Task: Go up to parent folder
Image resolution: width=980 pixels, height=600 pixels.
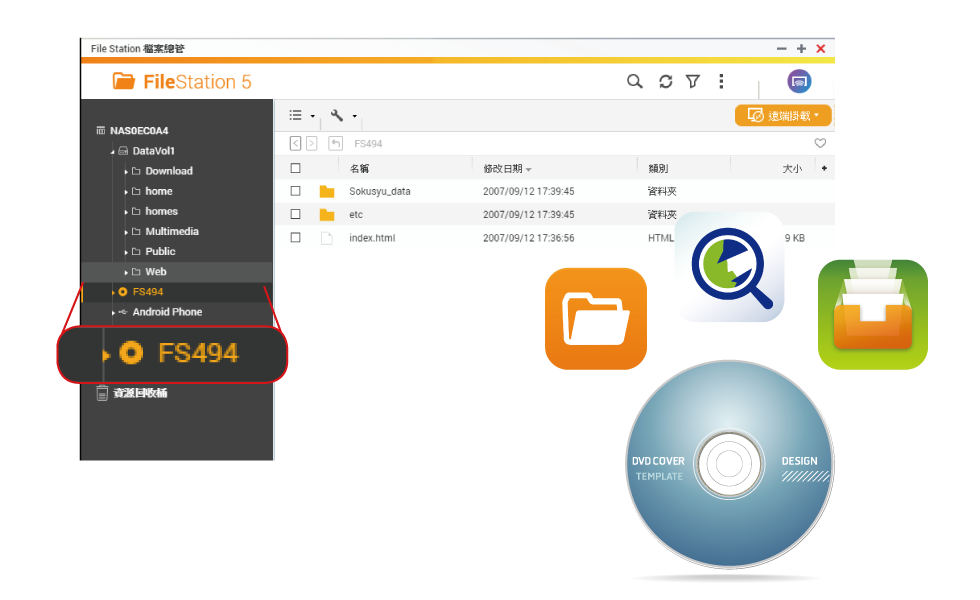Action: (x=336, y=143)
